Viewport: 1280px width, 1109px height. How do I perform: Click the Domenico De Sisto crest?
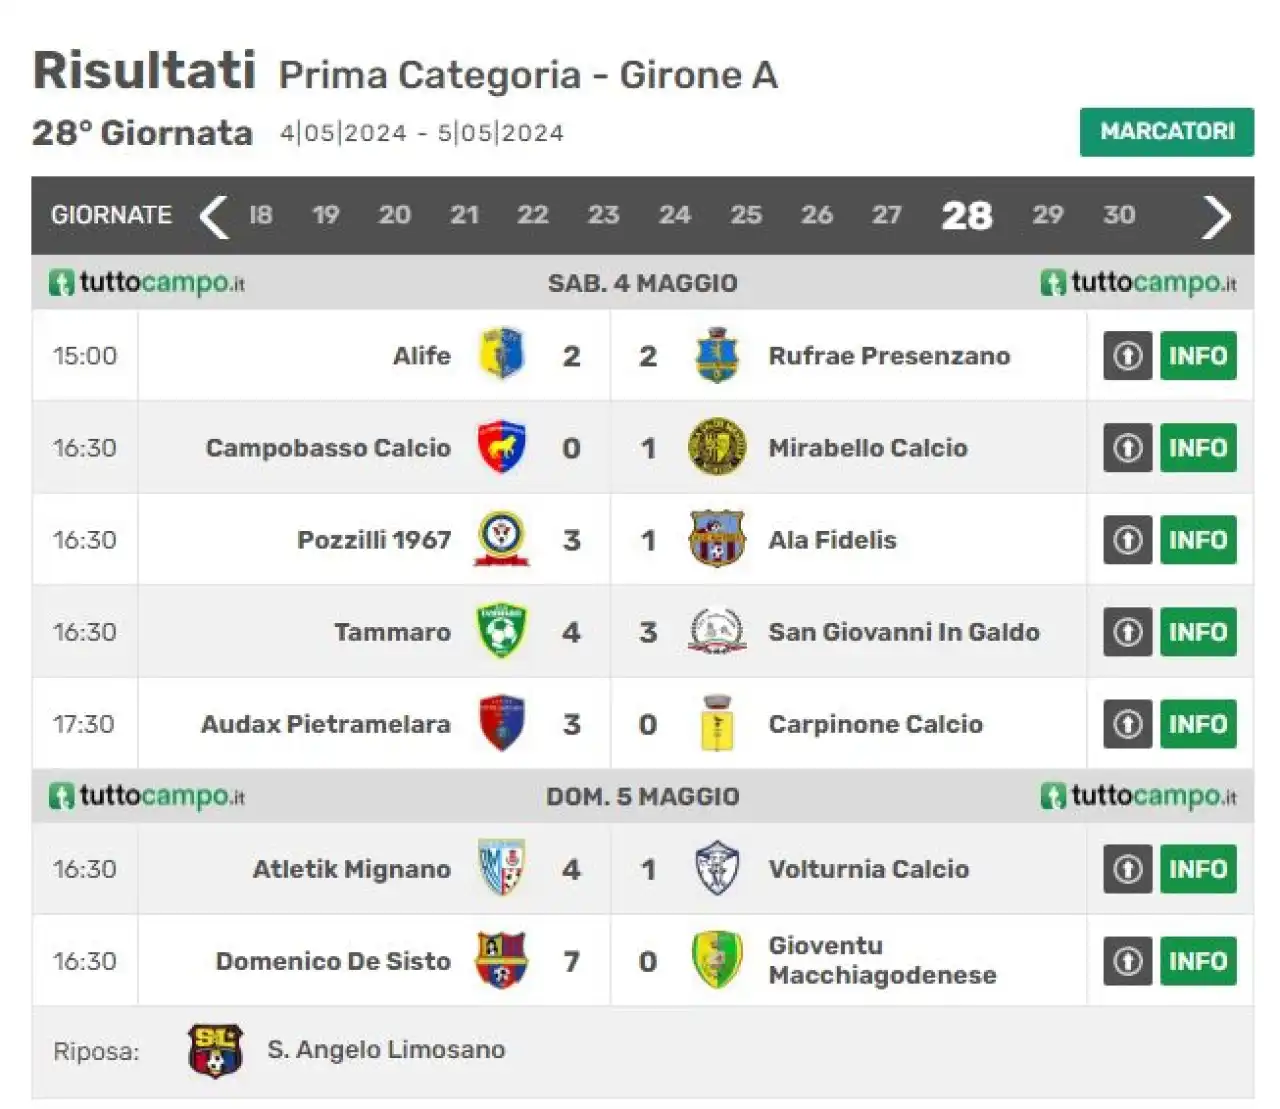(501, 960)
